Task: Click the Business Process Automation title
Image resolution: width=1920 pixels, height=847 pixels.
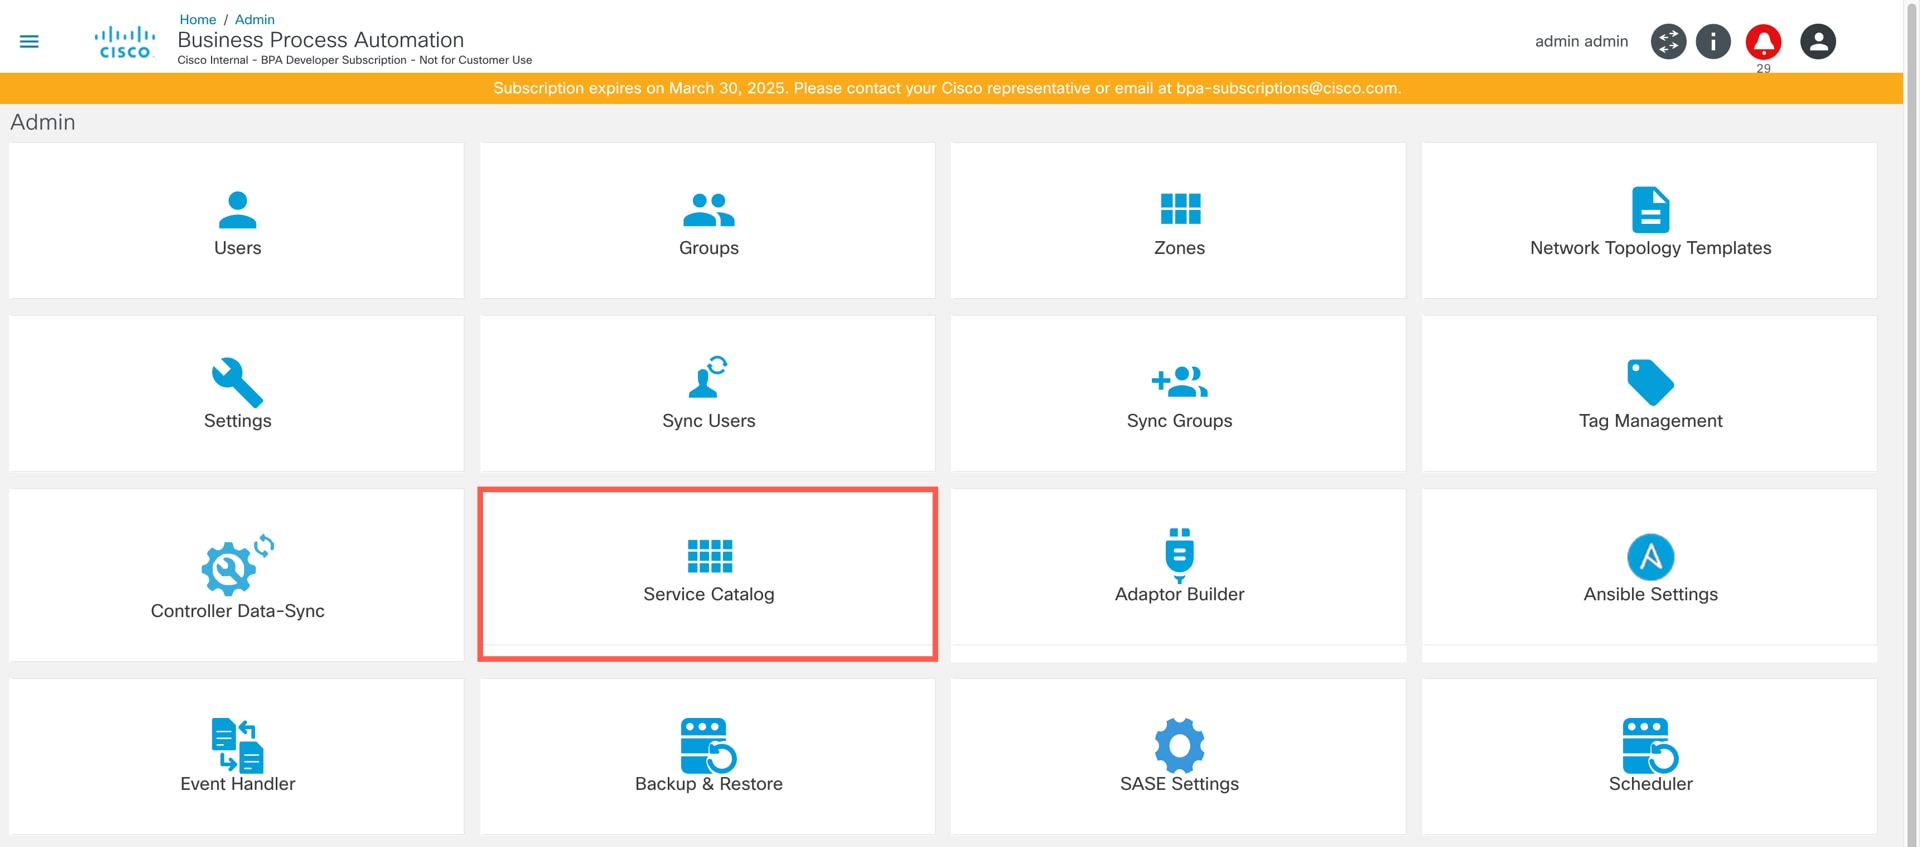Action: point(321,40)
